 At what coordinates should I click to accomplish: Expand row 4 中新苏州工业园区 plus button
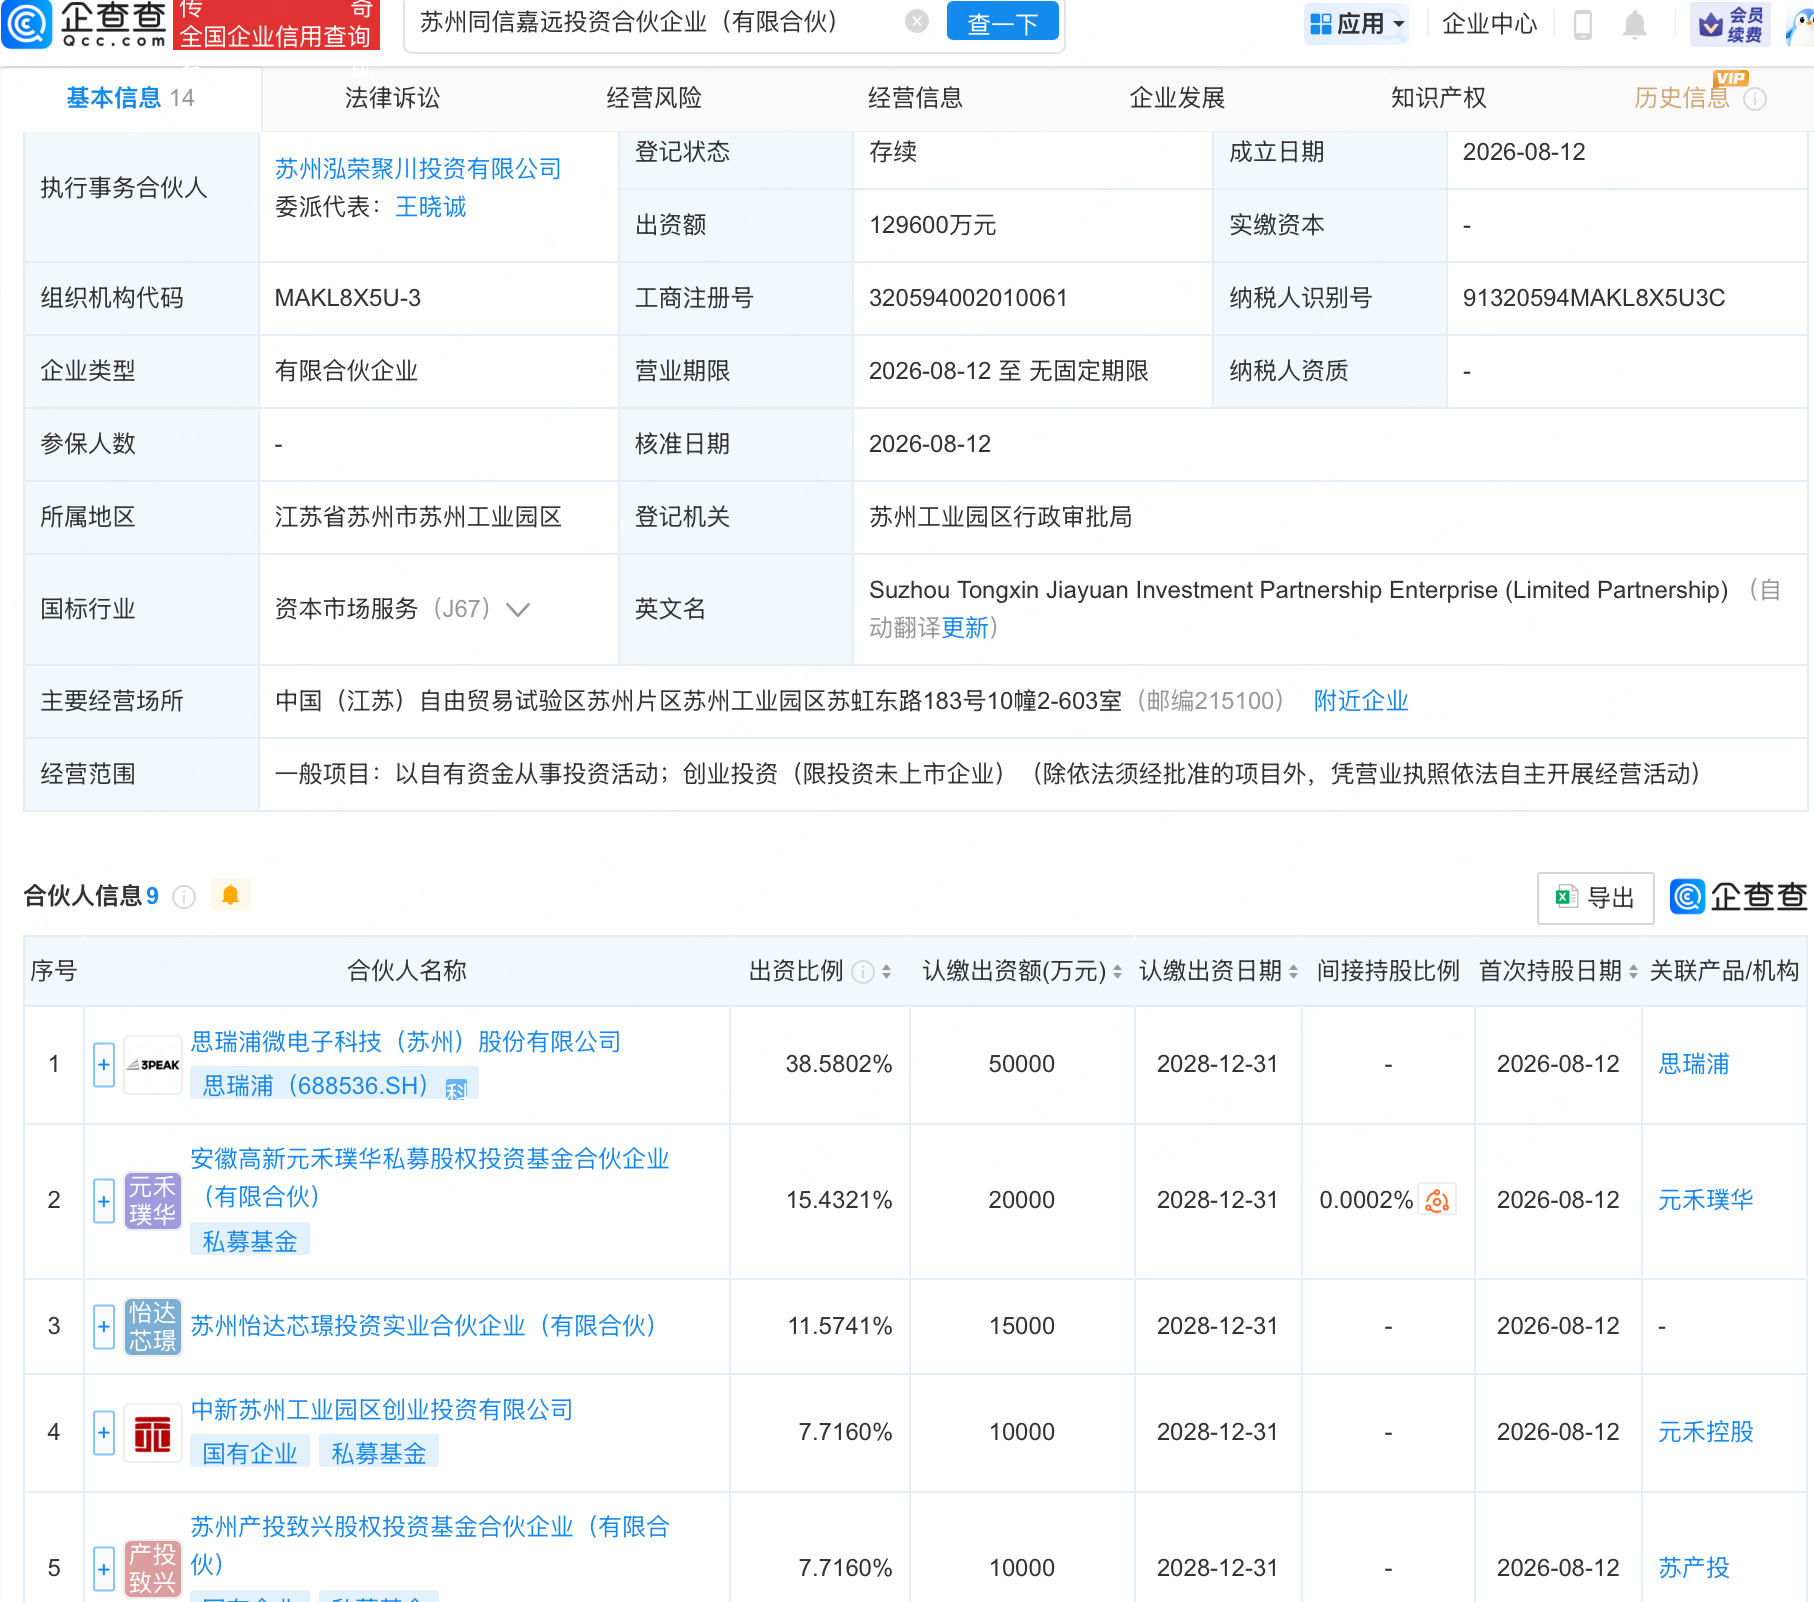pos(104,1433)
